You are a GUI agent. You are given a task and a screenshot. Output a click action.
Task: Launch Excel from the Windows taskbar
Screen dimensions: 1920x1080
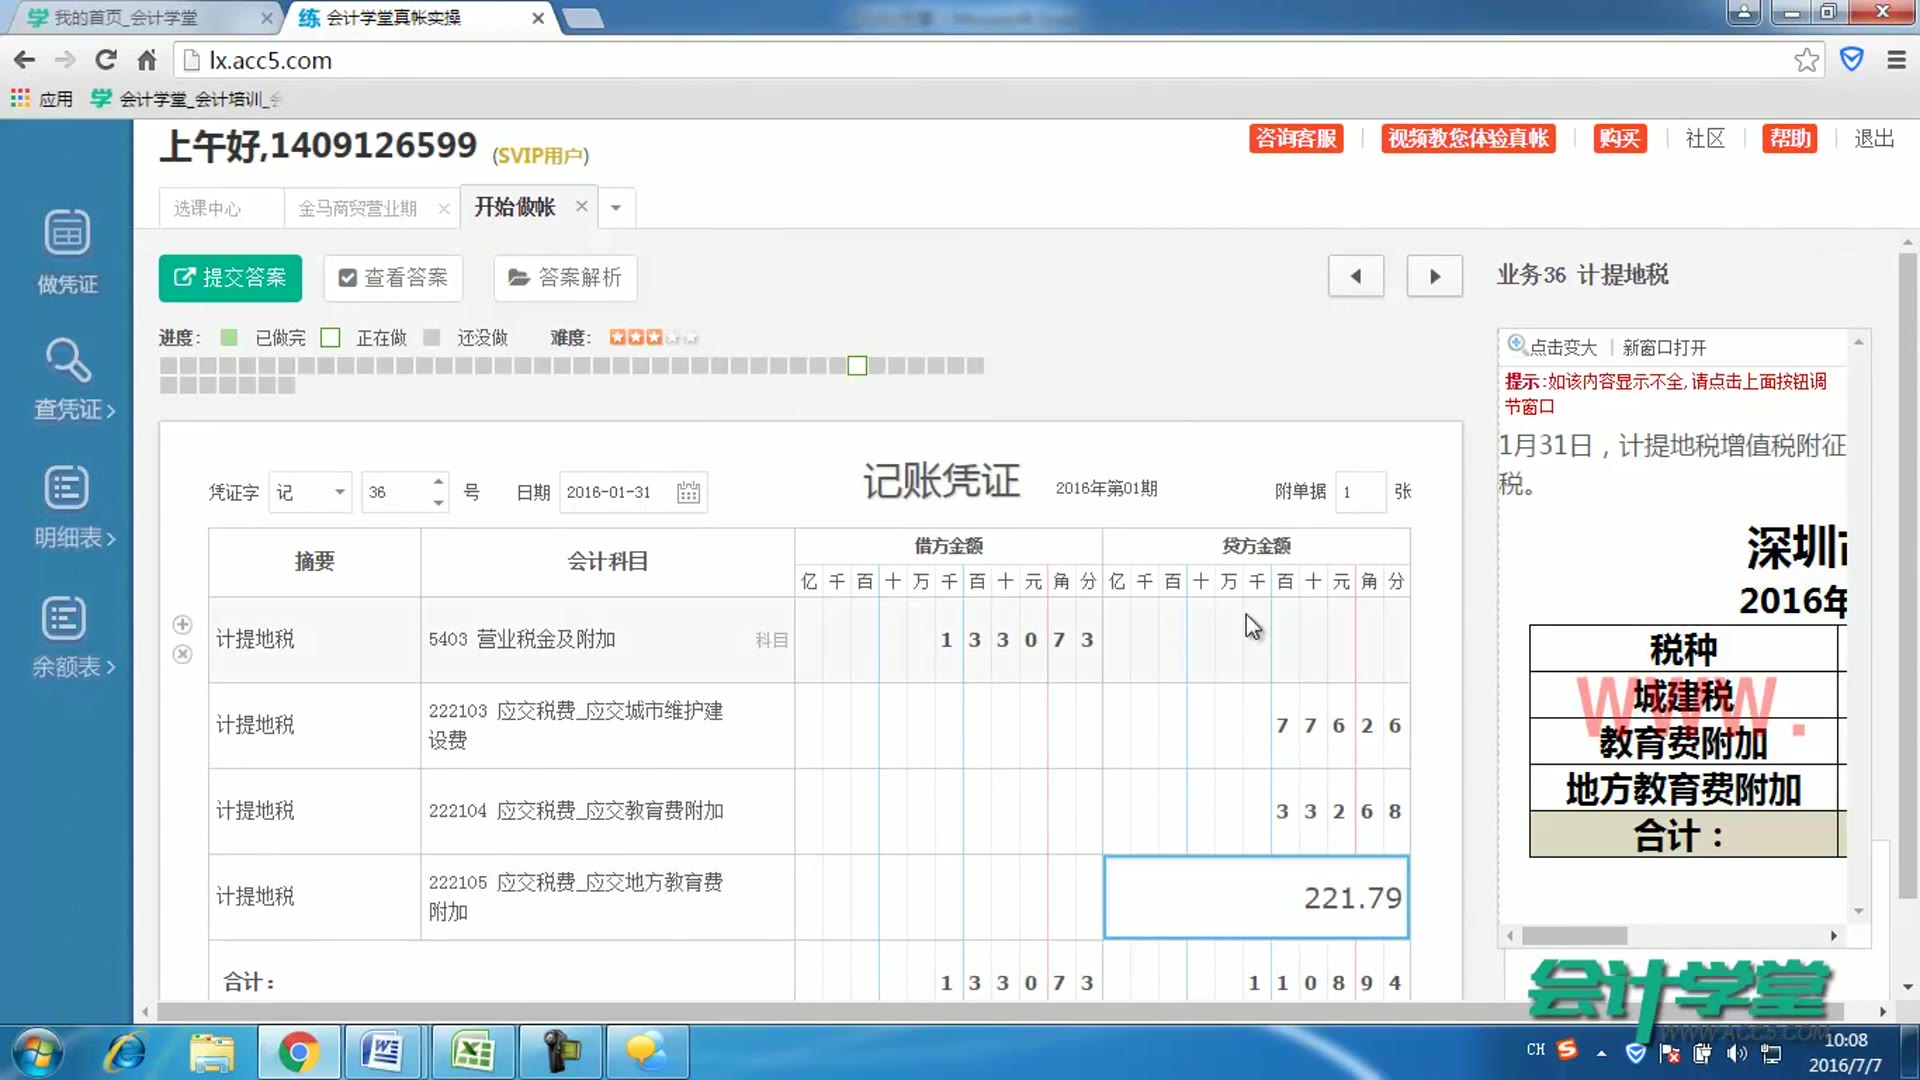(x=473, y=1052)
